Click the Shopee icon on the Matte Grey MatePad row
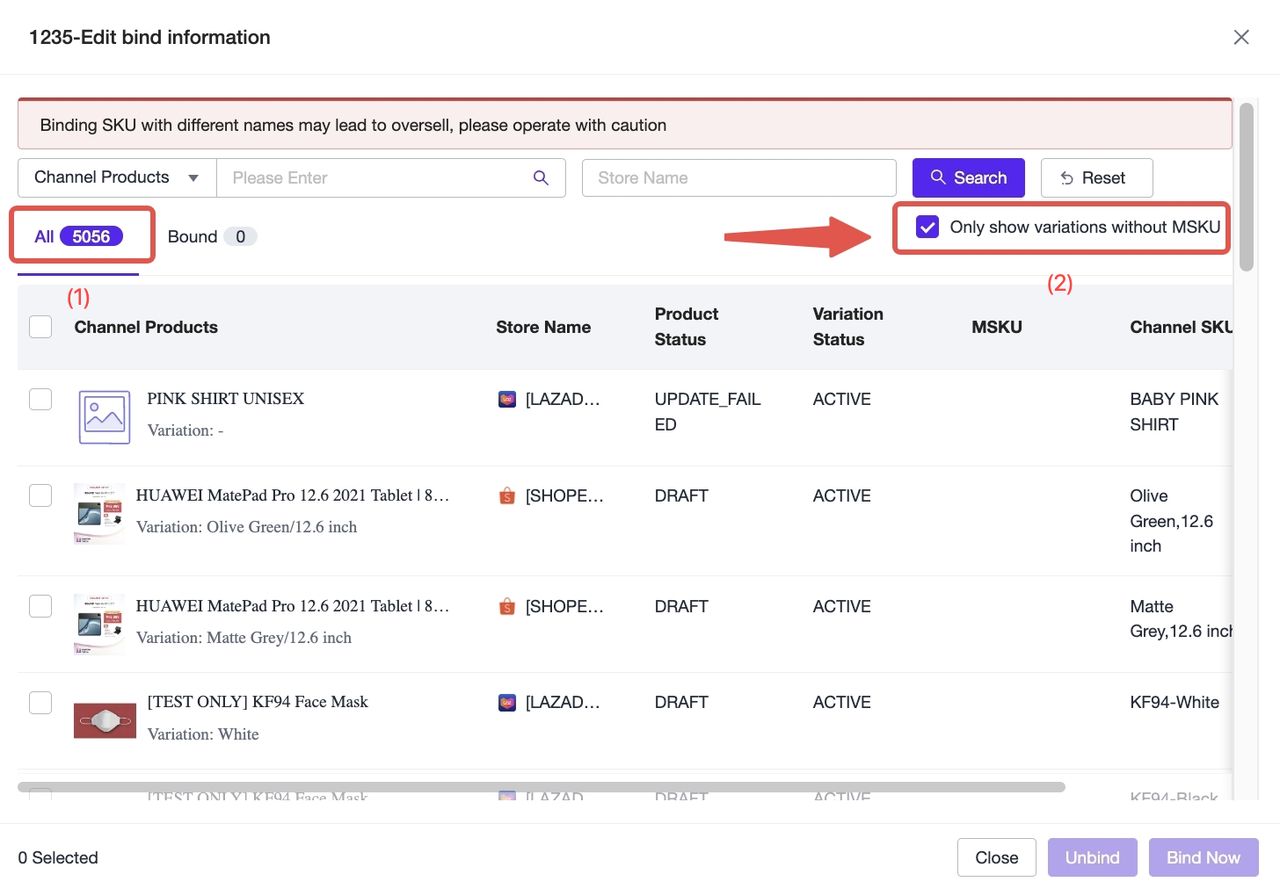This screenshot has width=1280, height=889. click(507, 606)
